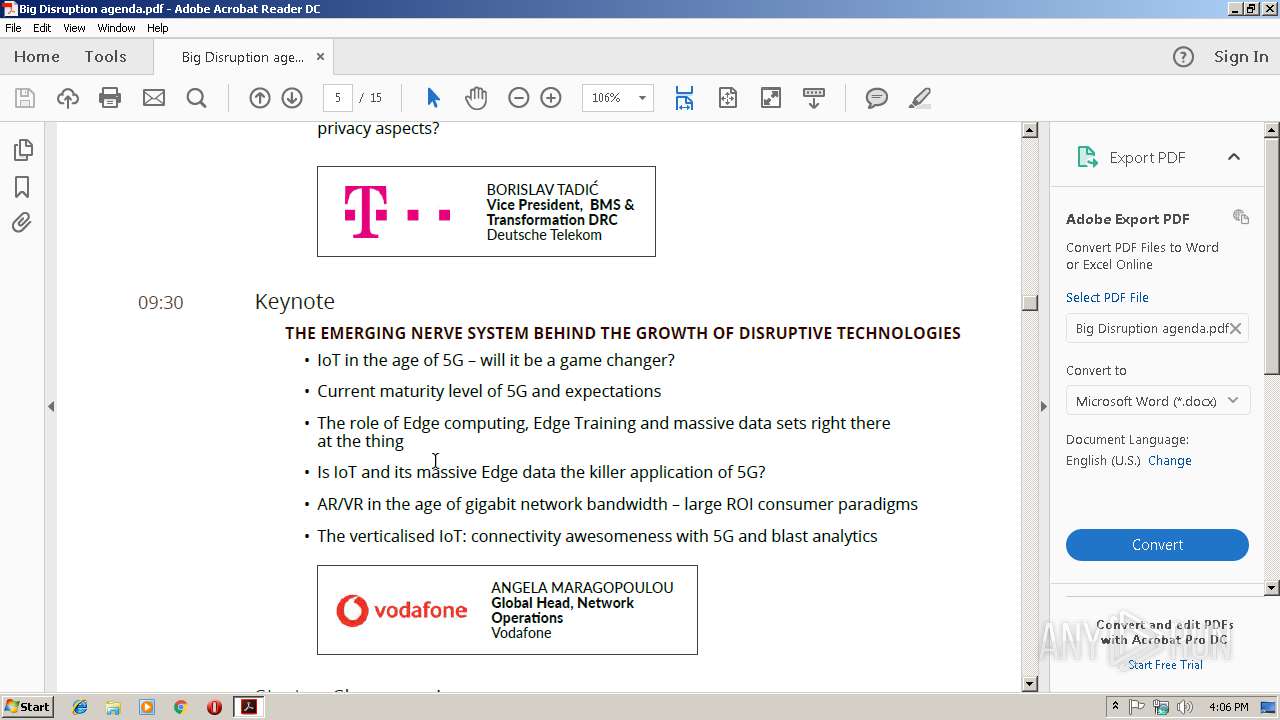Activate the Hand pan tool
This screenshot has width=1280, height=720.
476,98
